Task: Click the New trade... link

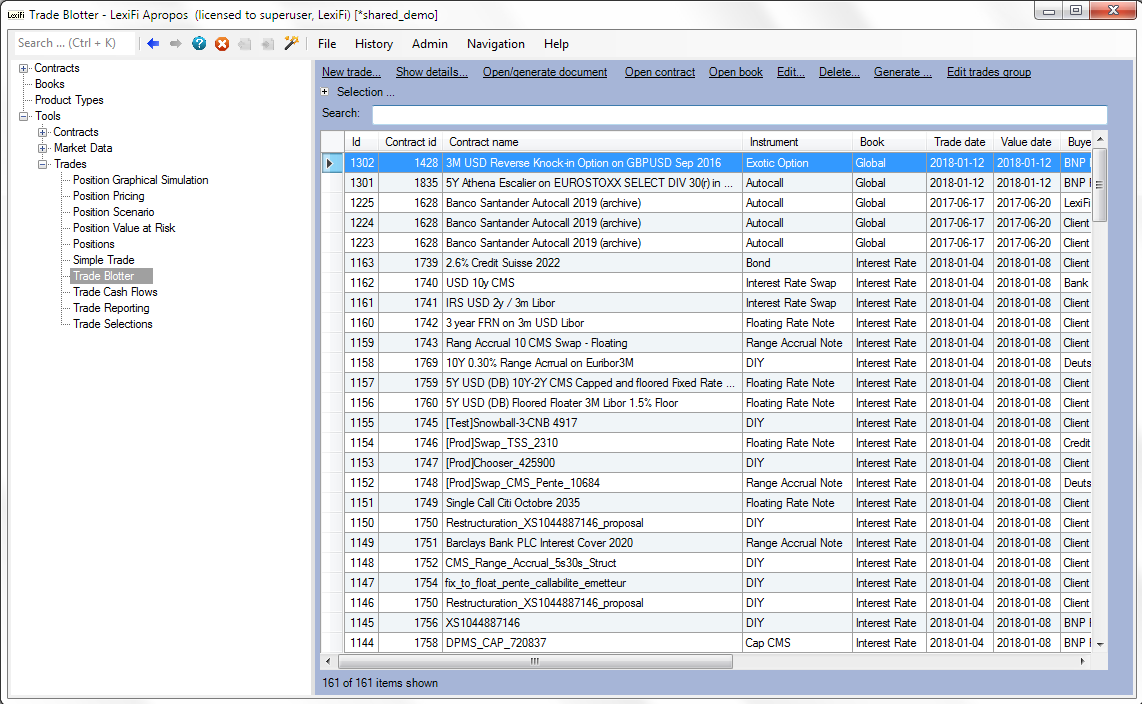Action: (x=351, y=72)
